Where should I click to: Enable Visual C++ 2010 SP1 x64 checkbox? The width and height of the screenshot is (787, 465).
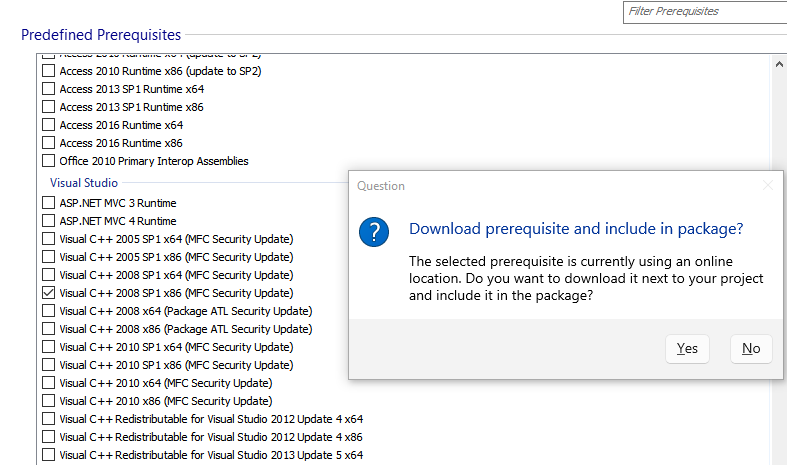[49, 347]
